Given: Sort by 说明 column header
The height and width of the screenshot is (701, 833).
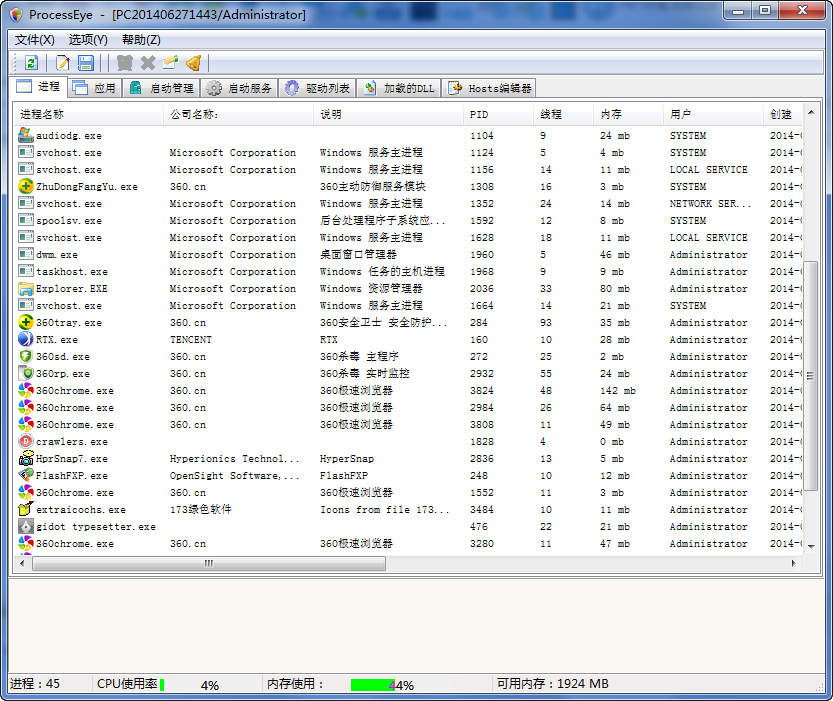Looking at the screenshot, I should (388, 114).
